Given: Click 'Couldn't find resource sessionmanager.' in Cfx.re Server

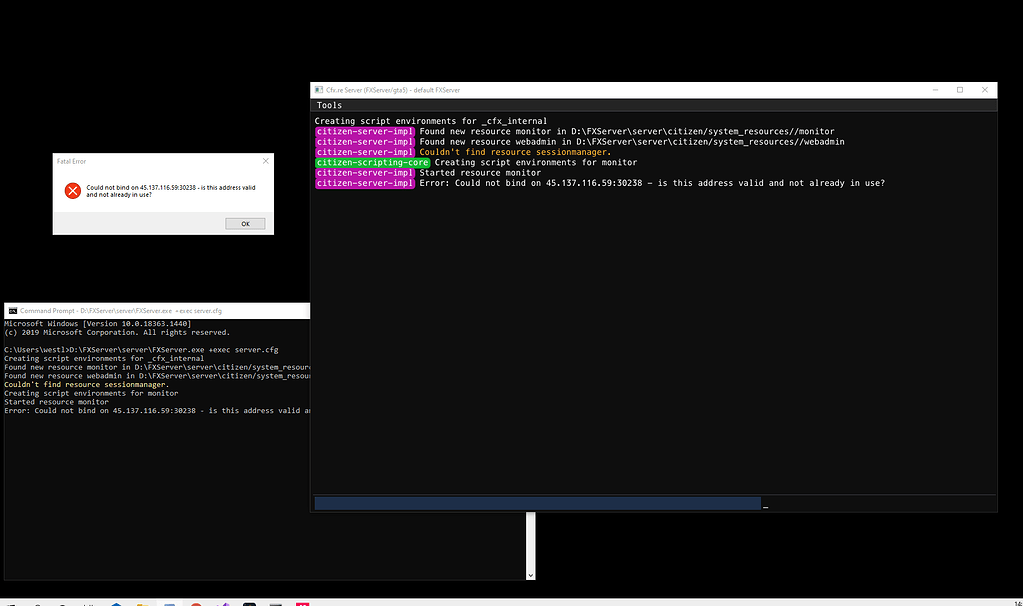Looking at the screenshot, I should 515,152.
